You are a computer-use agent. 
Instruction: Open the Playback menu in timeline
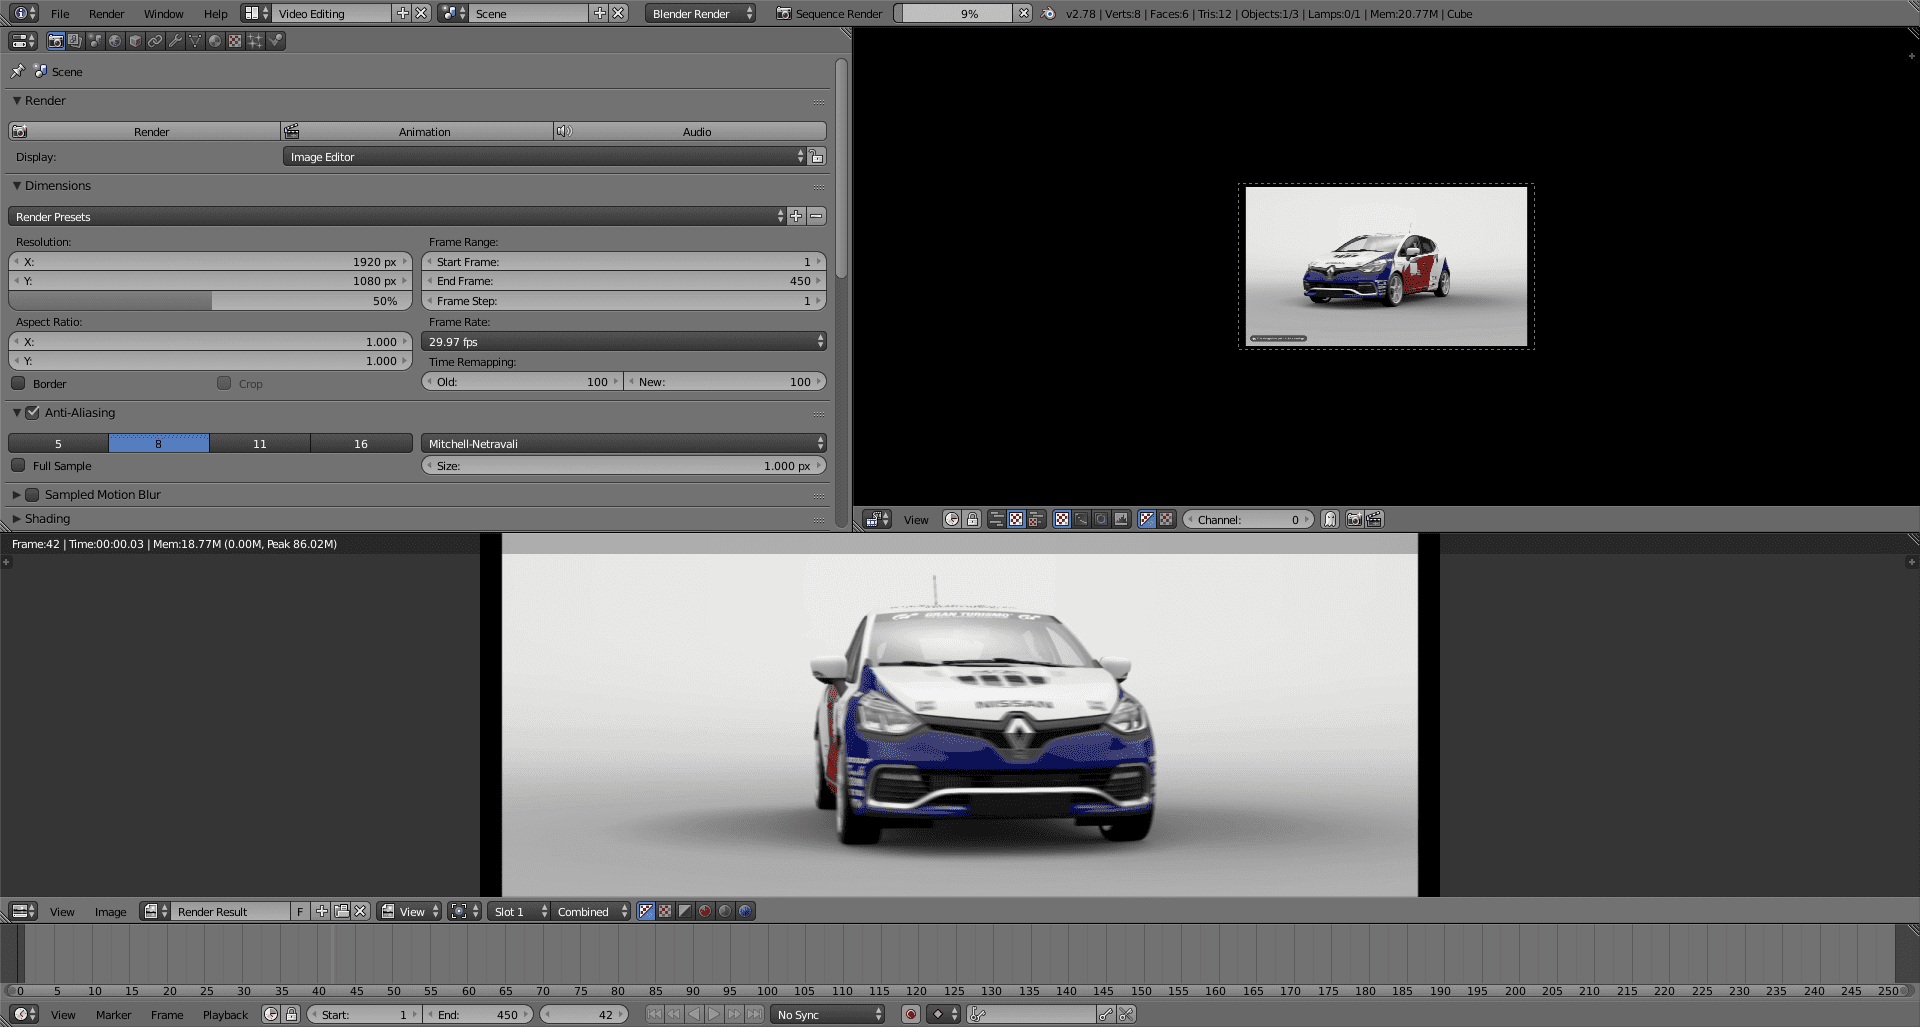[x=225, y=1014]
